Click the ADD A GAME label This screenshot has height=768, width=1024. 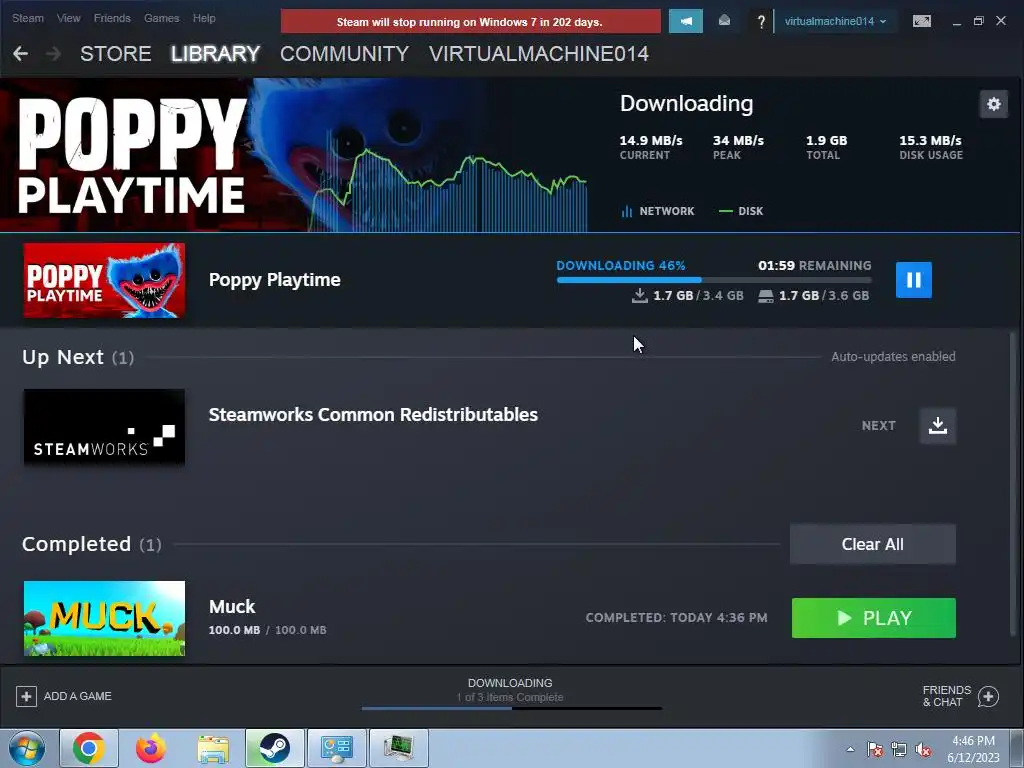78,696
